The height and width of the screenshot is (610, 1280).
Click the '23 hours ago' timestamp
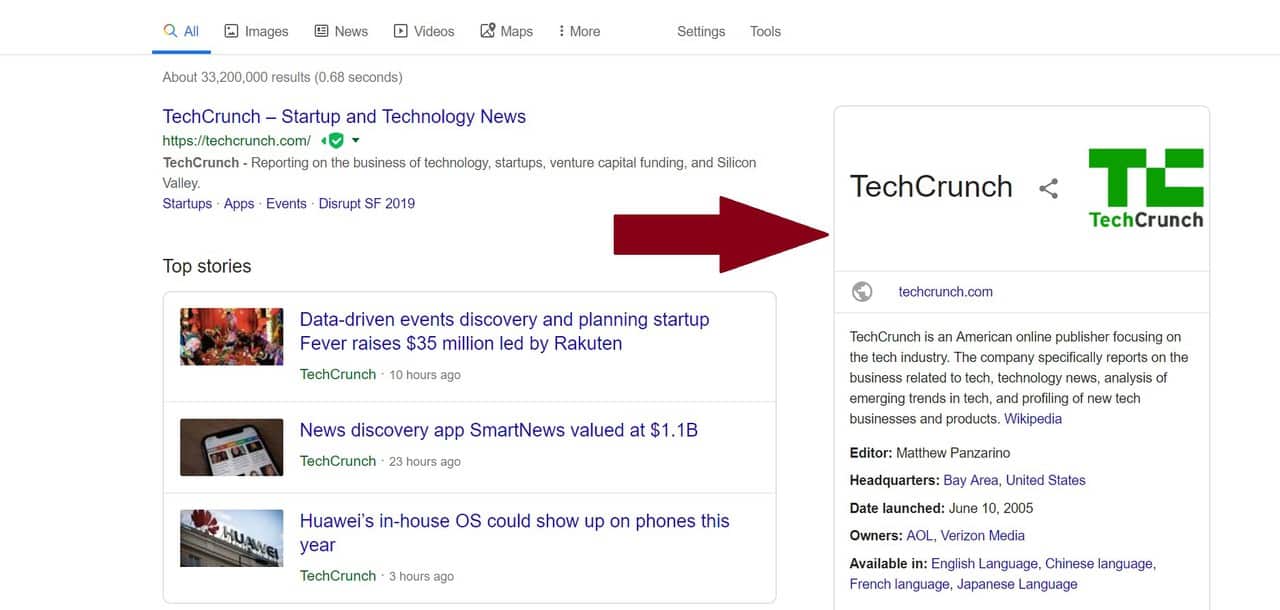point(425,462)
